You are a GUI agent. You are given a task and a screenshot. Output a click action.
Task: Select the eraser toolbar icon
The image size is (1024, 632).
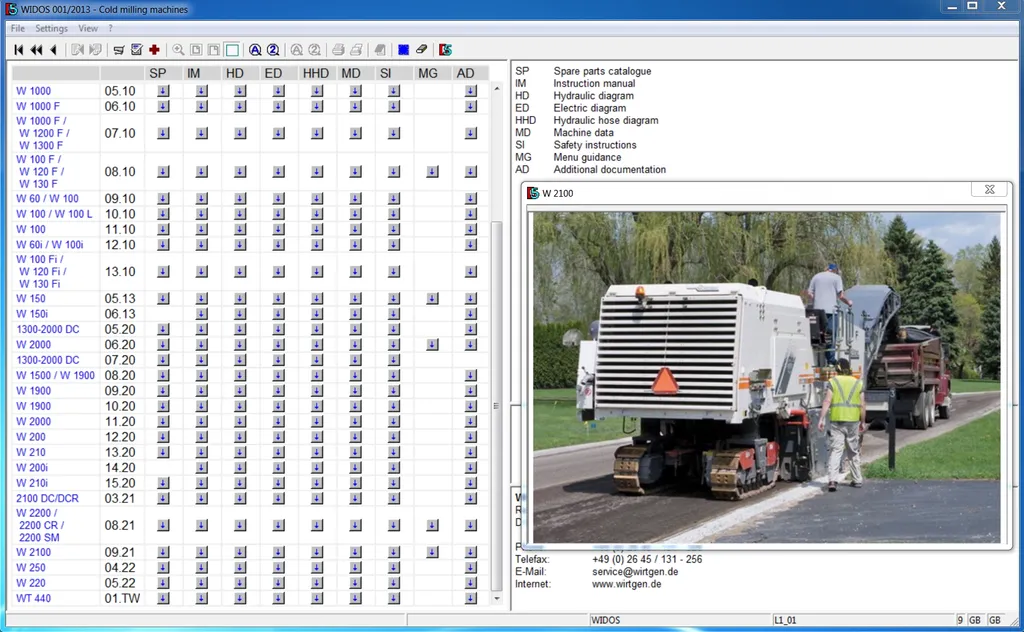coord(421,50)
